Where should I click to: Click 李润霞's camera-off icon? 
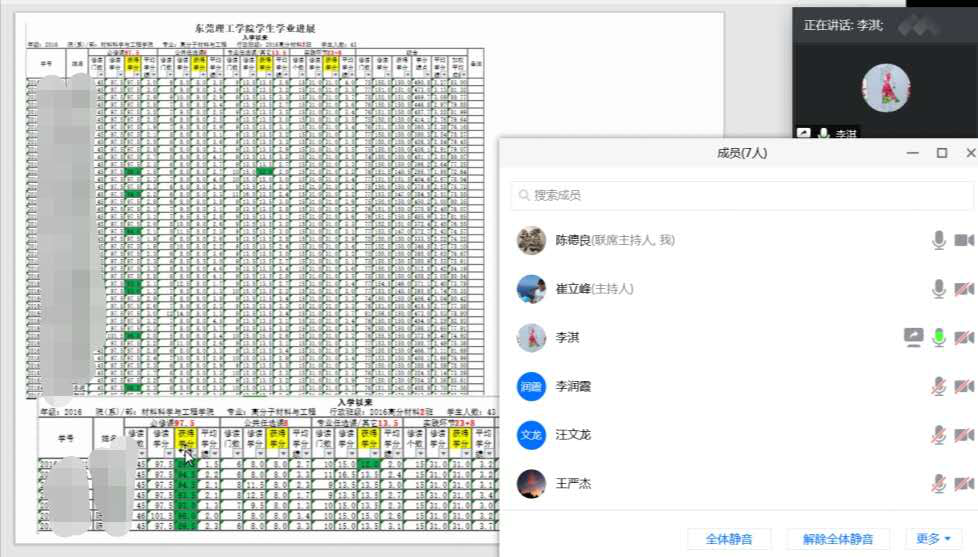[x=964, y=386]
